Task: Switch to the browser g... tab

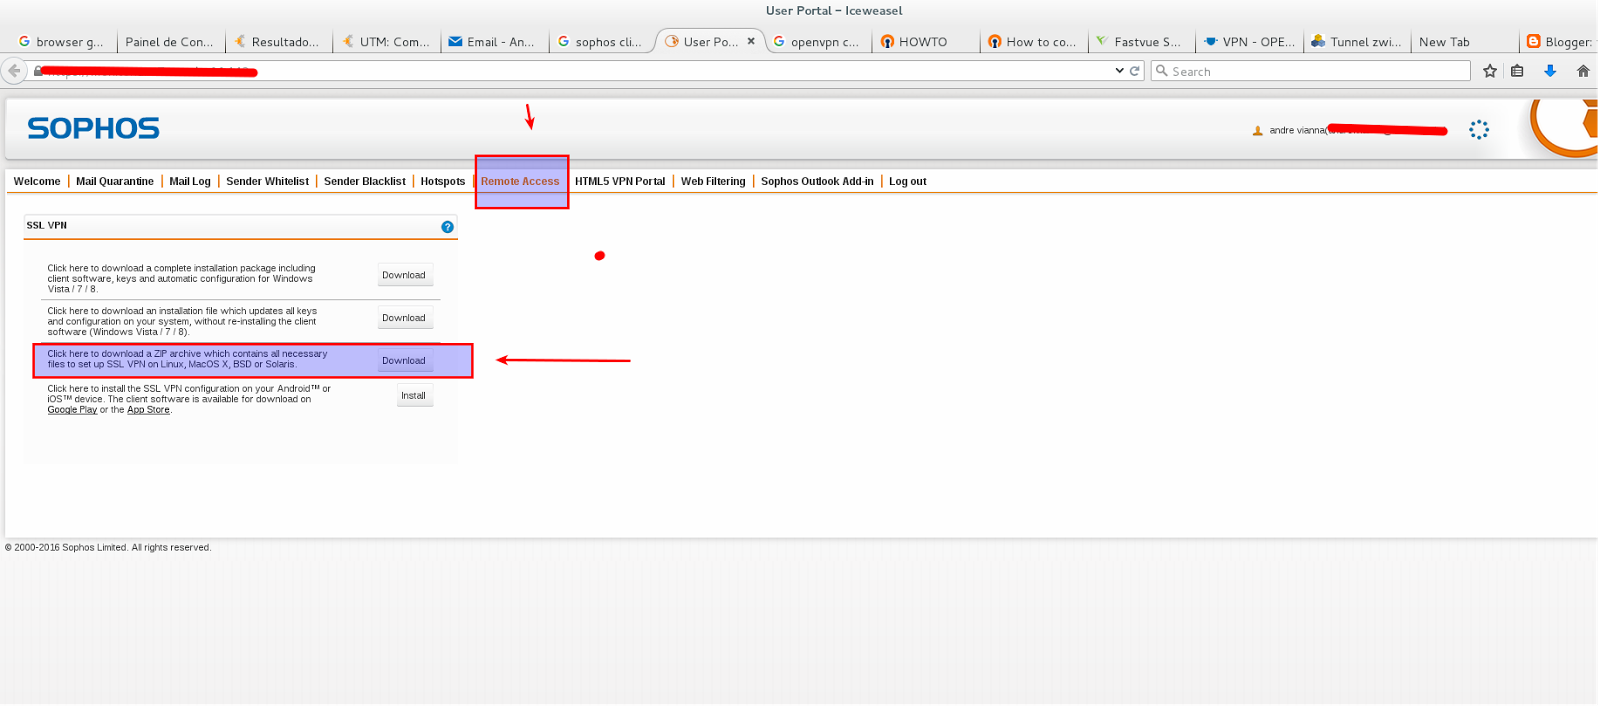Action: pos(60,42)
